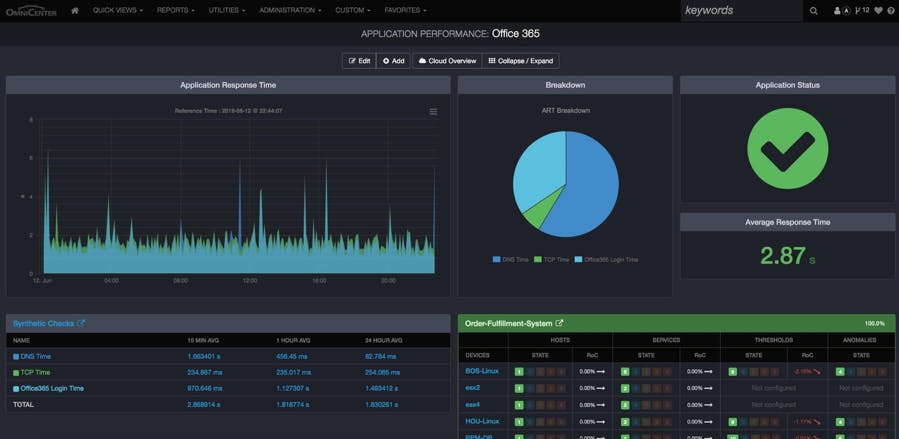Click the circled A icon in navbar
Image resolution: width=899 pixels, height=439 pixels.
pyautogui.click(x=845, y=10)
